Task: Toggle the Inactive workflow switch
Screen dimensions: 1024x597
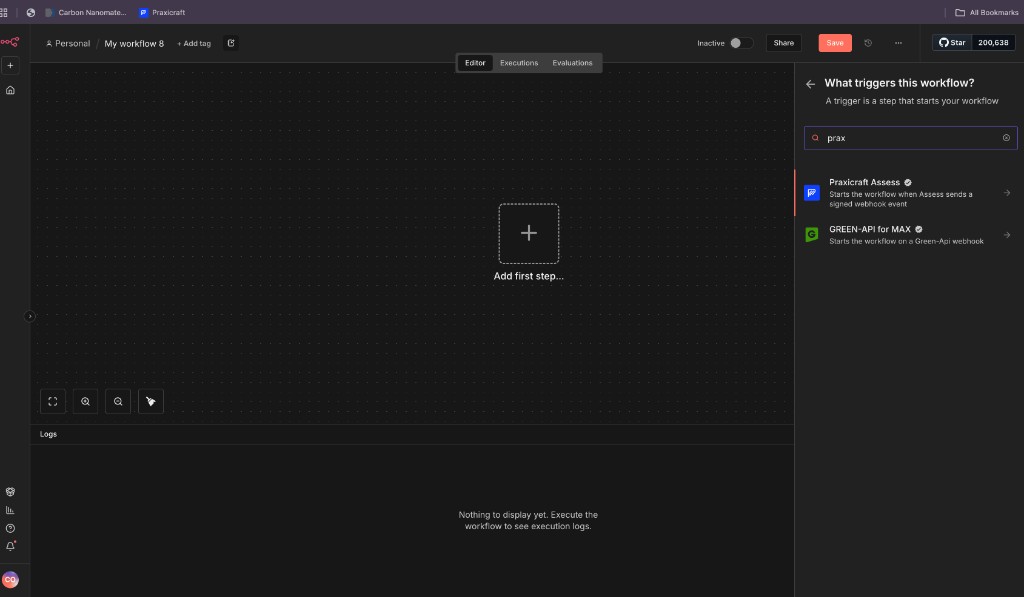Action: (741, 43)
